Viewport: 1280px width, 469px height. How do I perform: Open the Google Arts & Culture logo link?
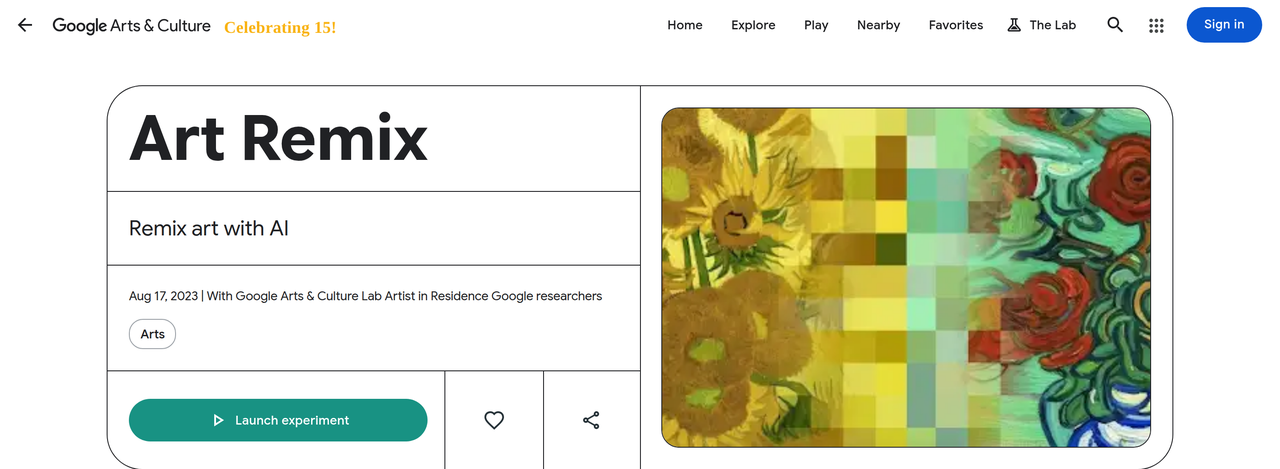[131, 26]
